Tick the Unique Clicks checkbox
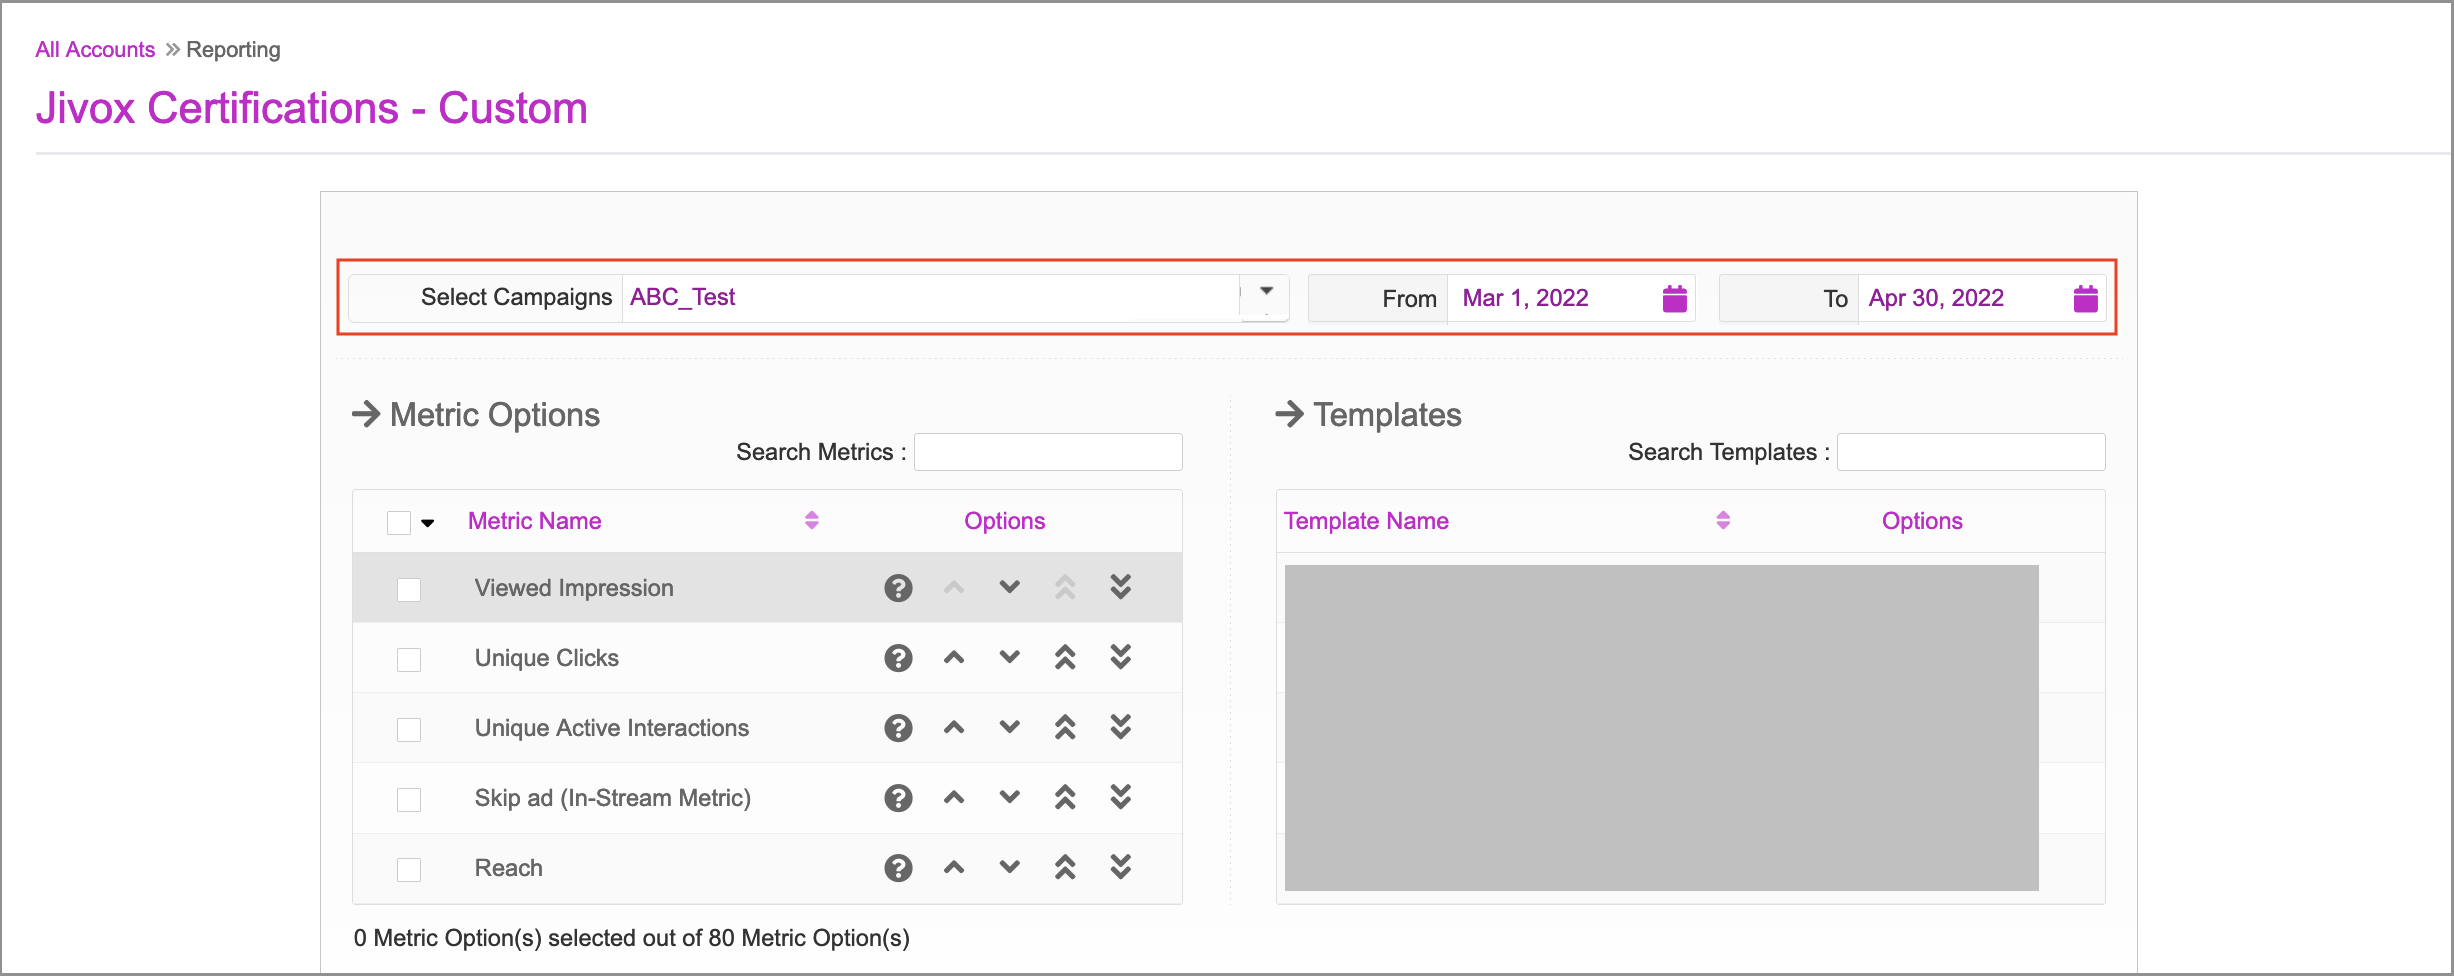This screenshot has width=2454, height=976. click(409, 660)
